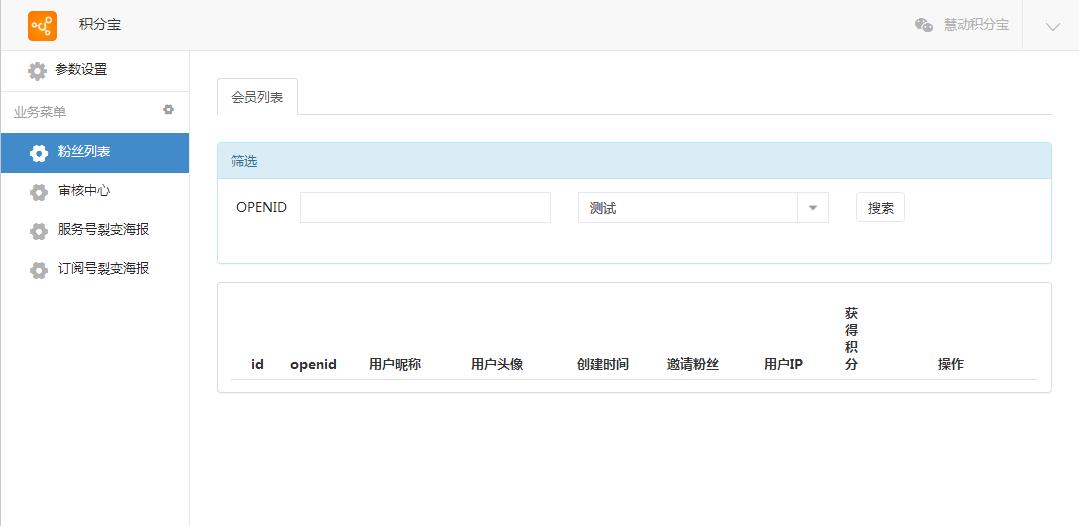Click the 积分宝 title text
This screenshot has height=526, width=1079.
pyautogui.click(x=100, y=25)
